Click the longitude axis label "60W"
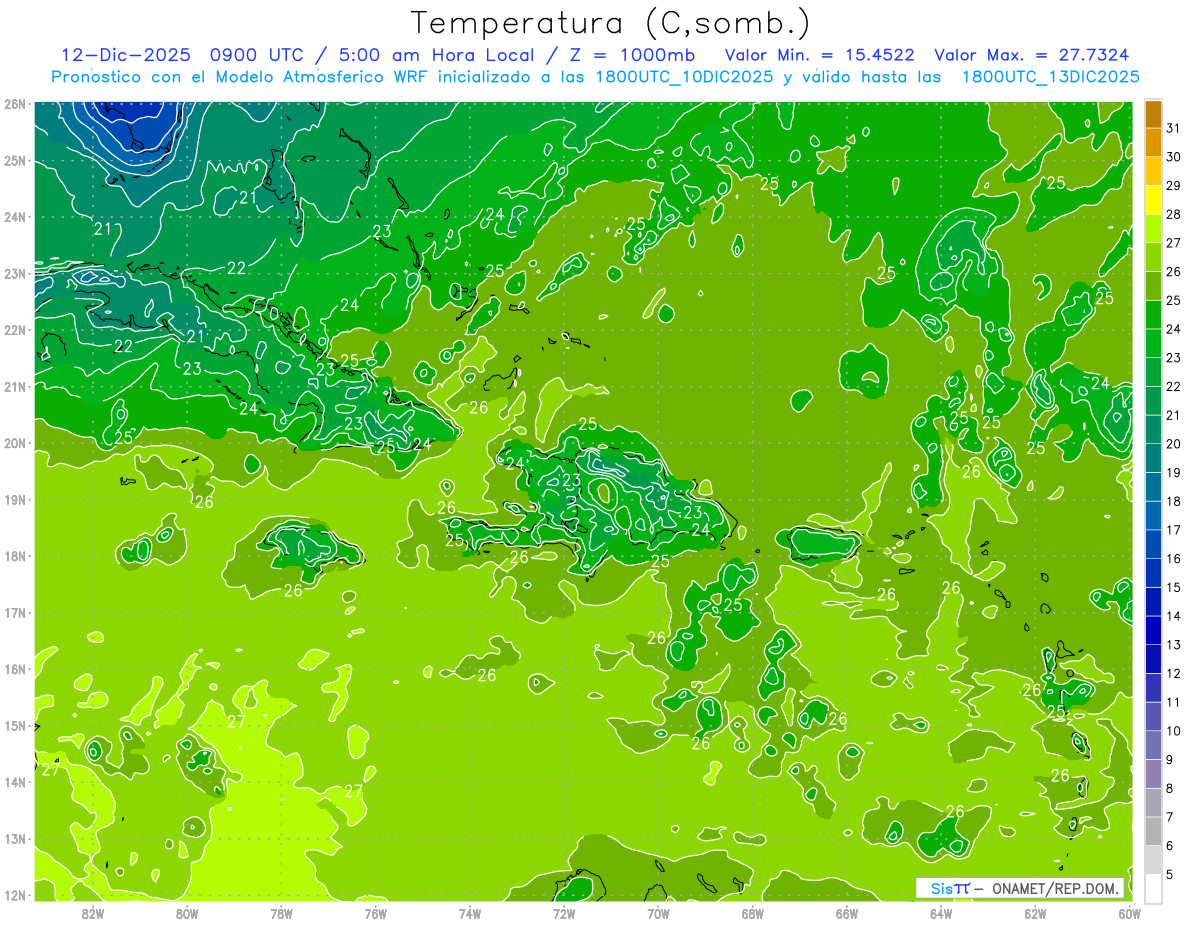Screen dimensions: 1200x927 point(1129,913)
